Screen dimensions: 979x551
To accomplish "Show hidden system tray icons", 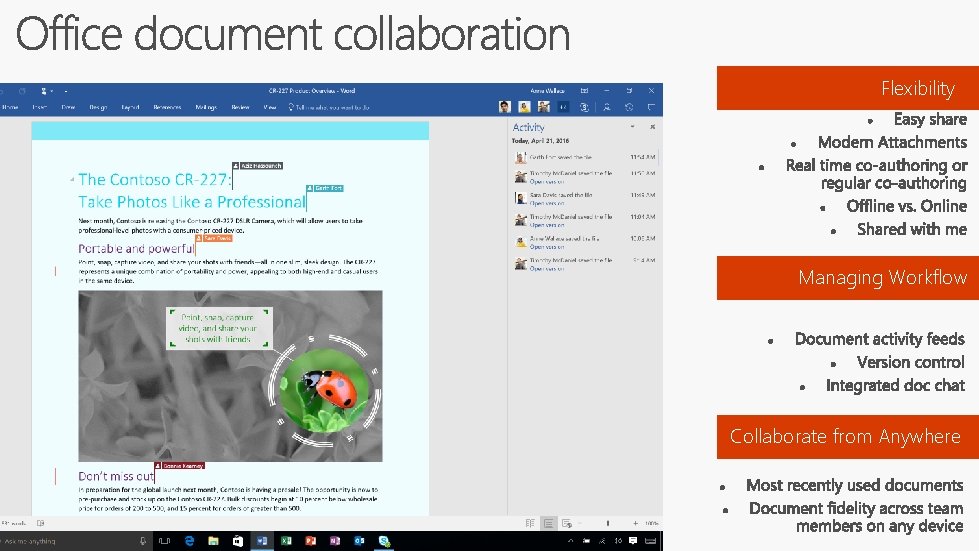I will click(x=570, y=541).
